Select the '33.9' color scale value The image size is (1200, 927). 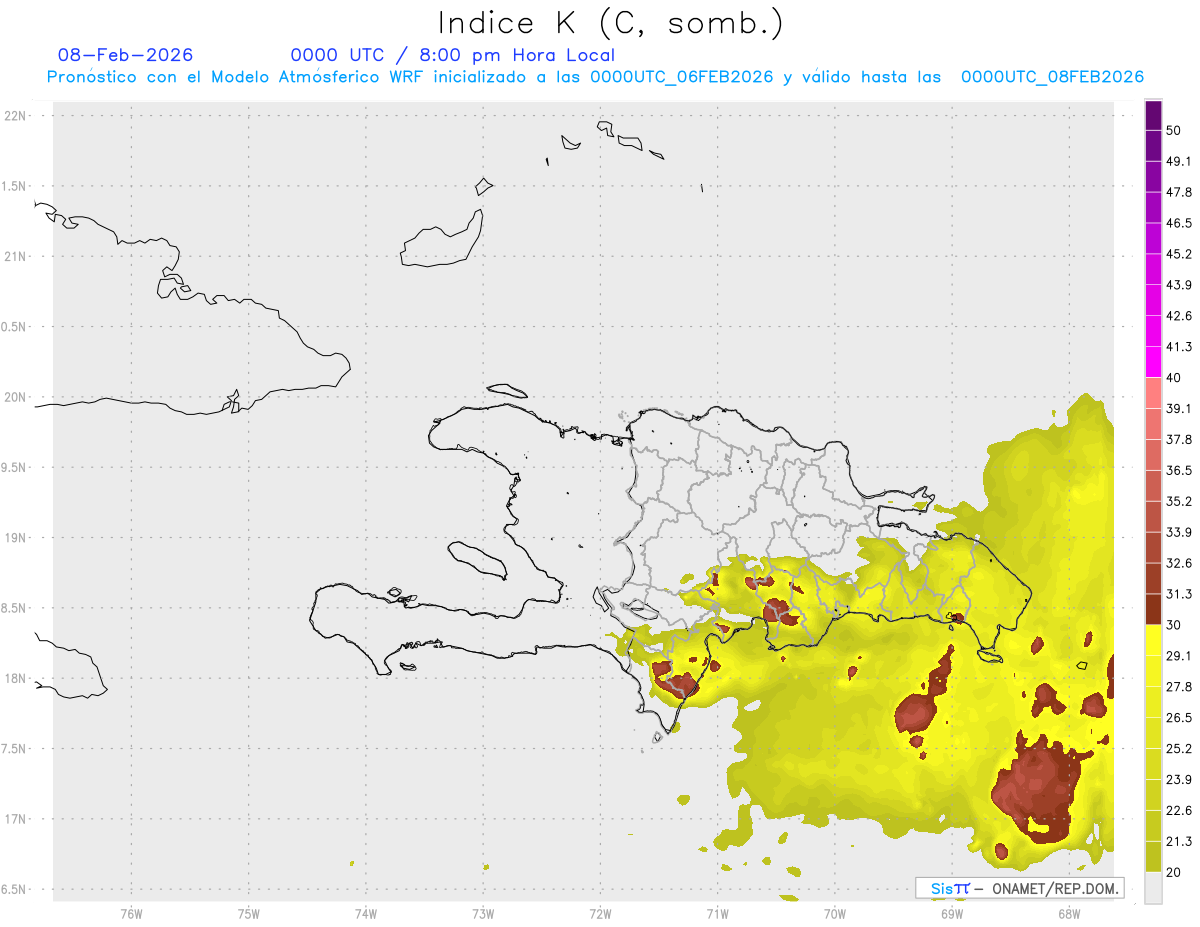coord(1179,532)
